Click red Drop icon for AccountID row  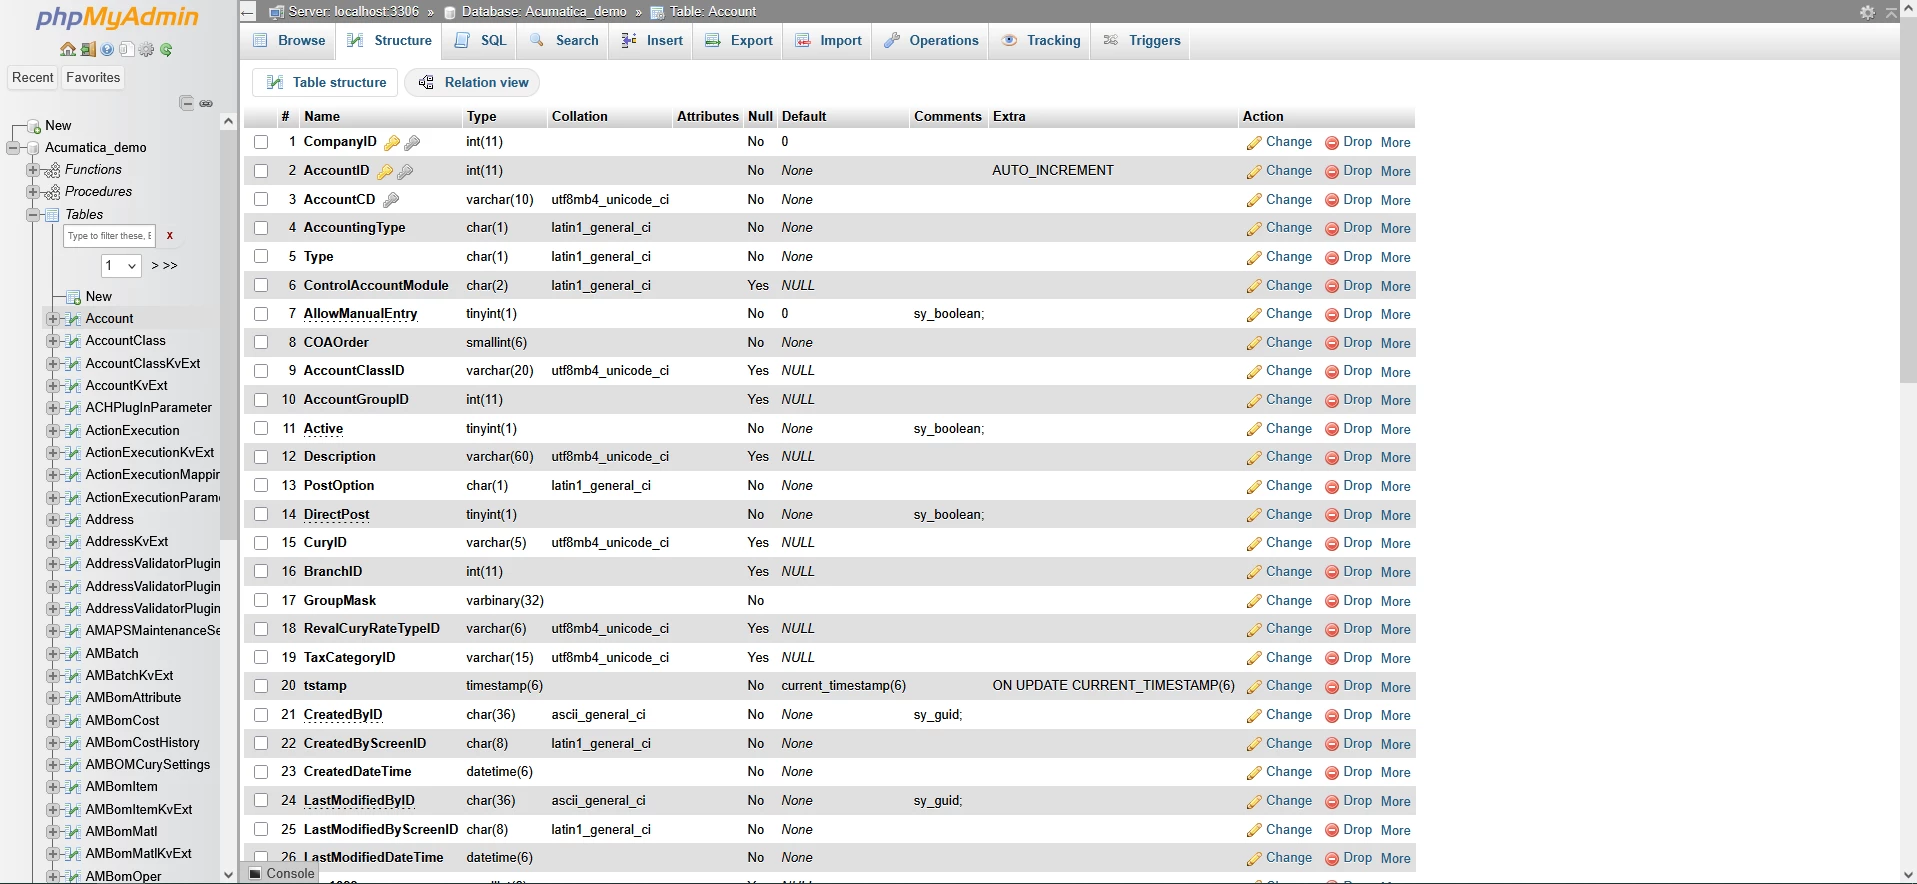coord(1332,172)
